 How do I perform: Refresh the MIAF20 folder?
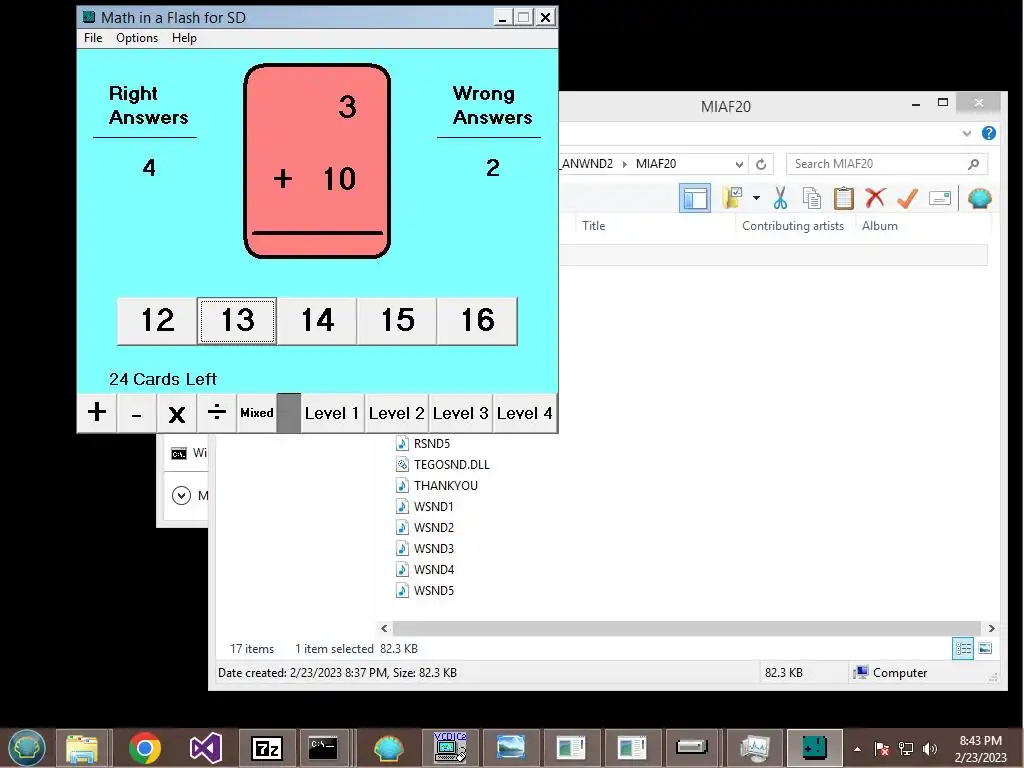(761, 164)
